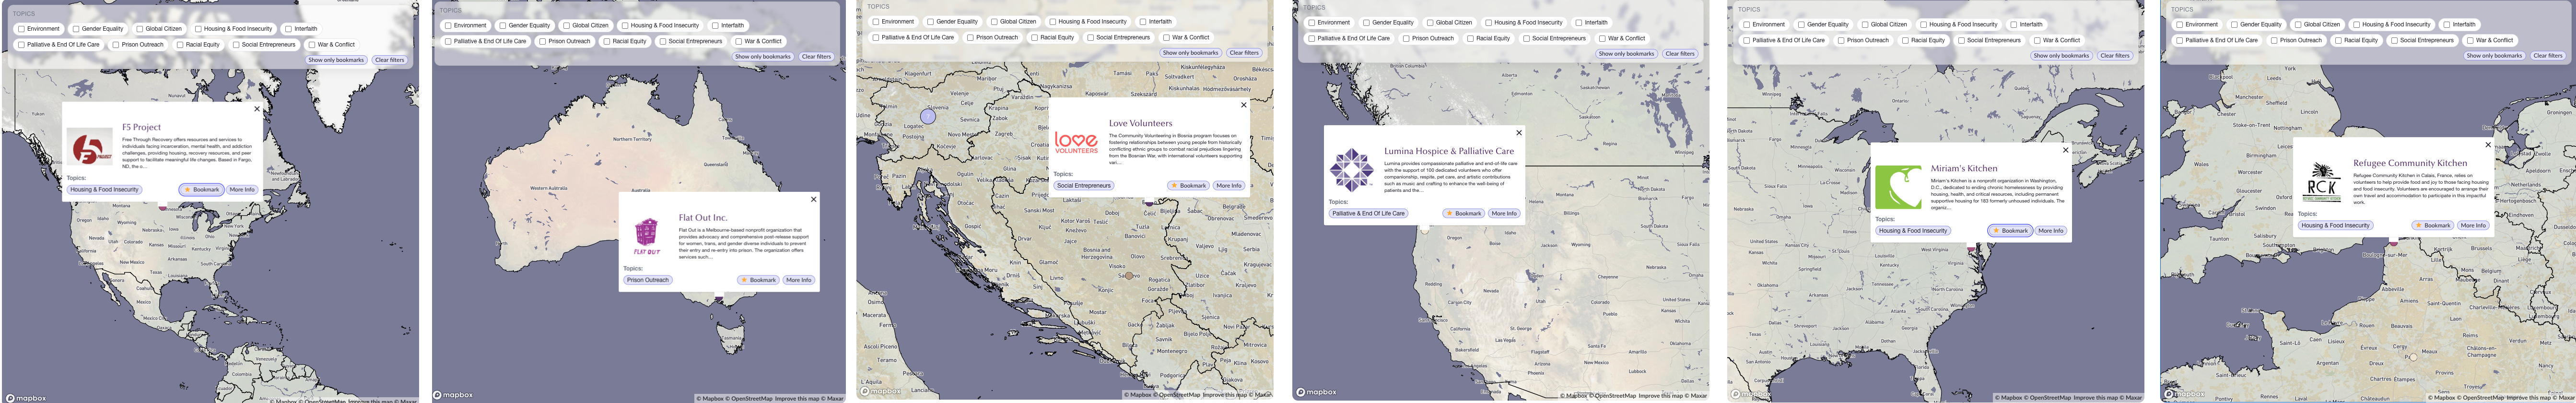Click the Lumina Hospice purple star logo

(1351, 170)
